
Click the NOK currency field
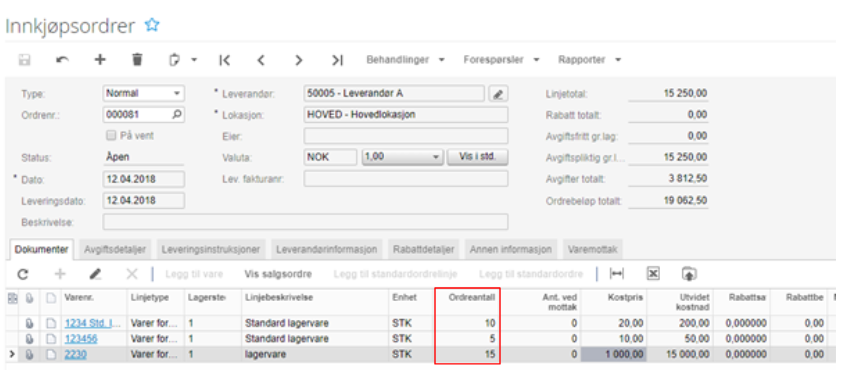point(330,157)
